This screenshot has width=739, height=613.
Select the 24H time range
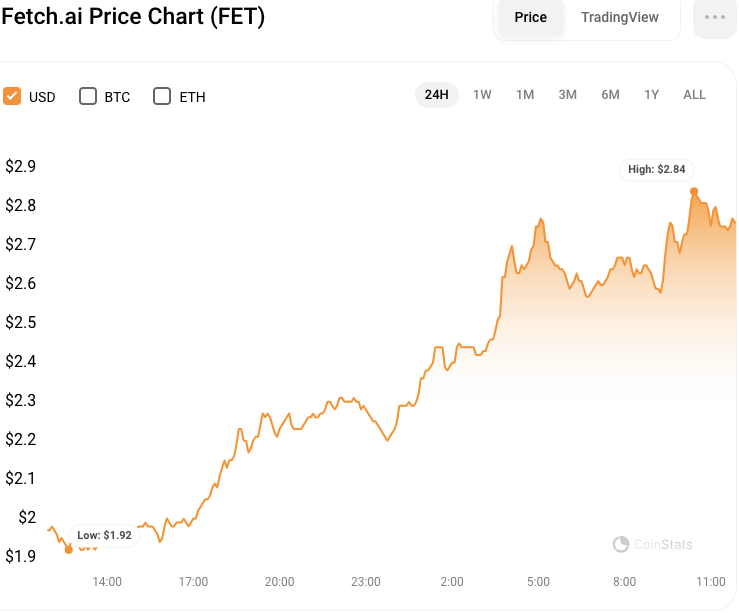[436, 95]
